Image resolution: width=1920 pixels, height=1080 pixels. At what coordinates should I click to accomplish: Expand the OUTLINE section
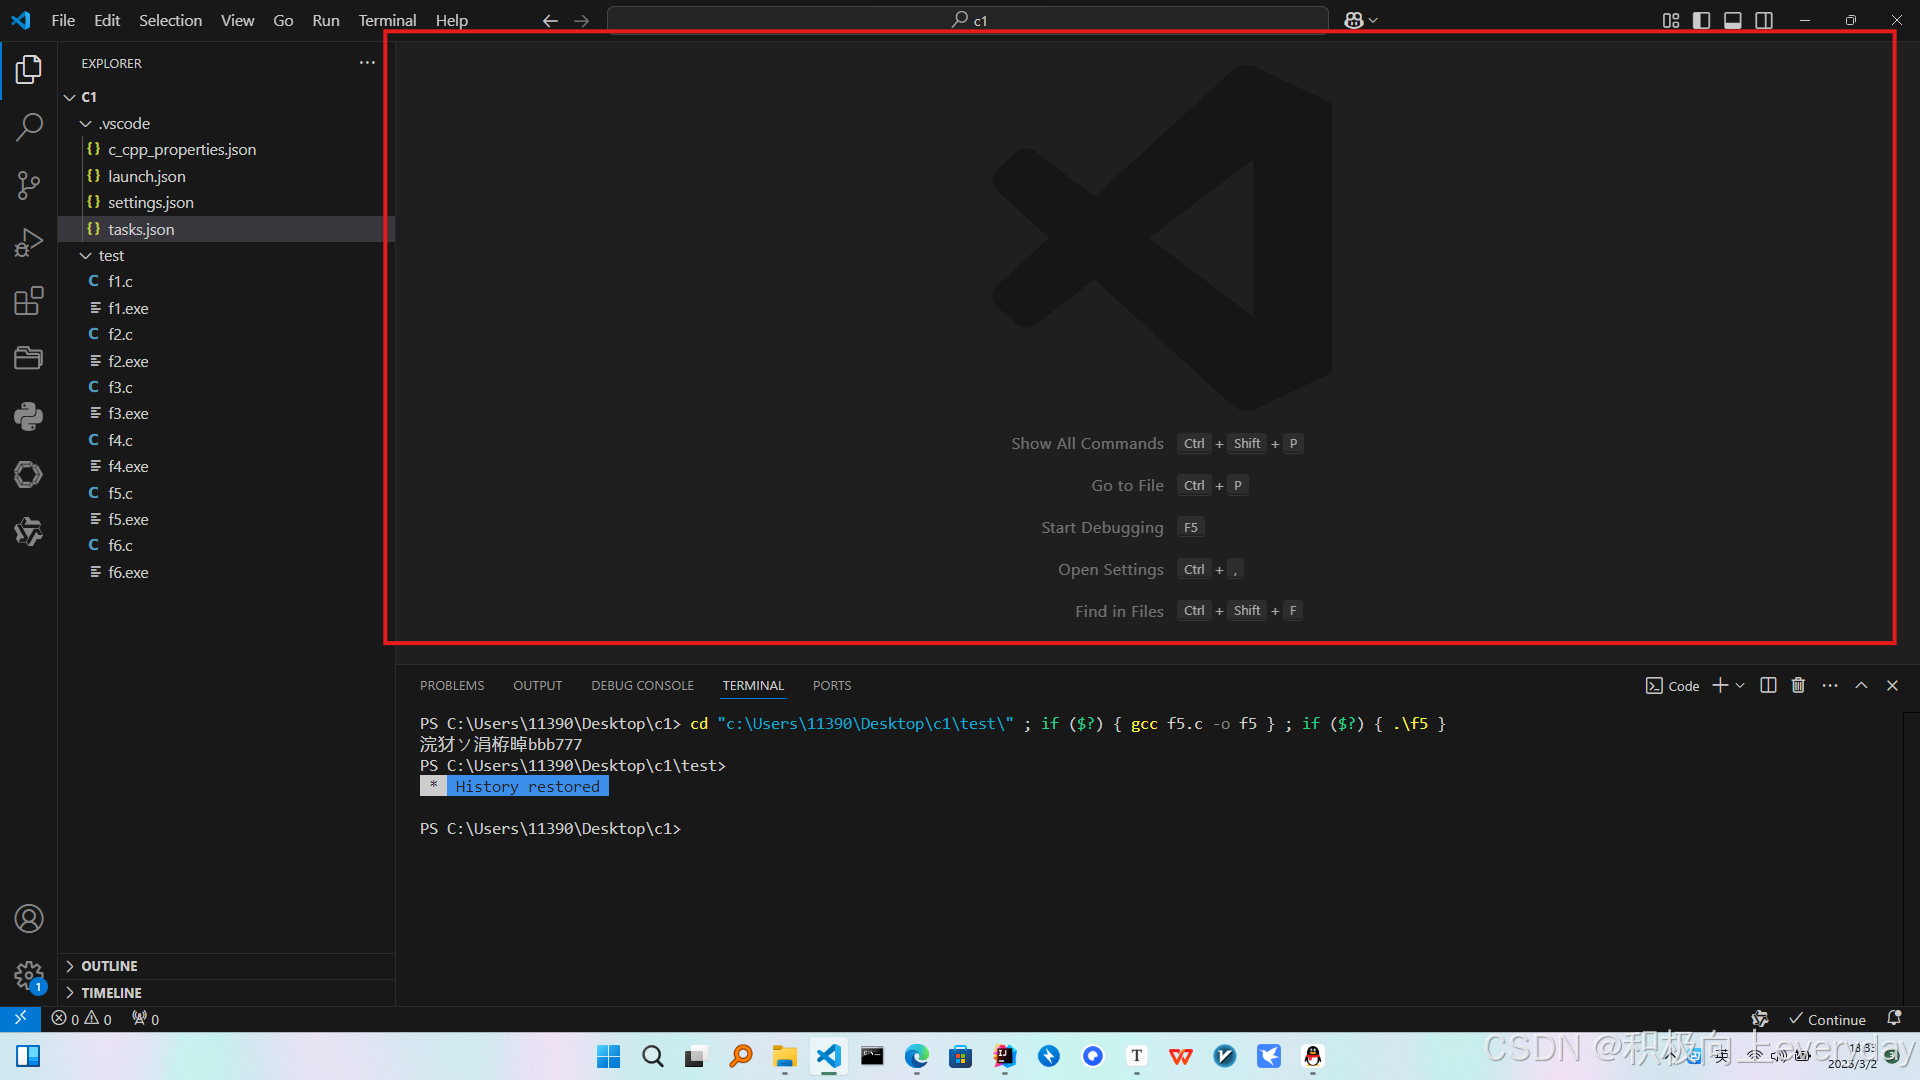109,966
